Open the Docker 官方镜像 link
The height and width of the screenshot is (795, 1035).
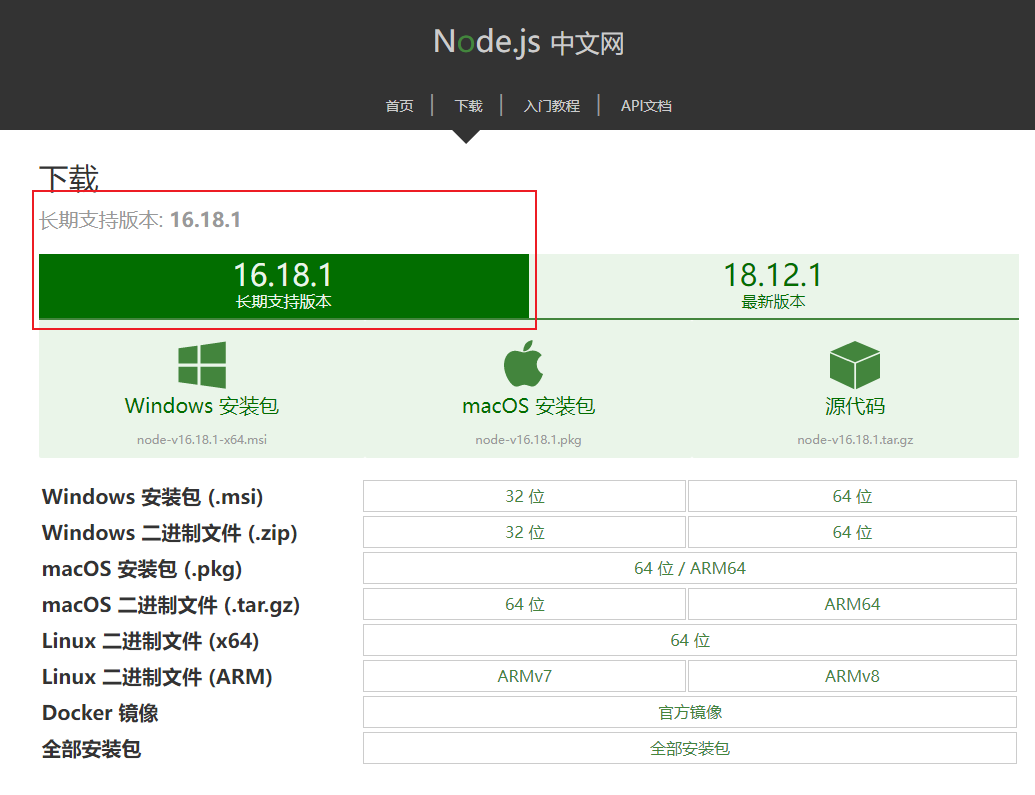click(x=690, y=712)
